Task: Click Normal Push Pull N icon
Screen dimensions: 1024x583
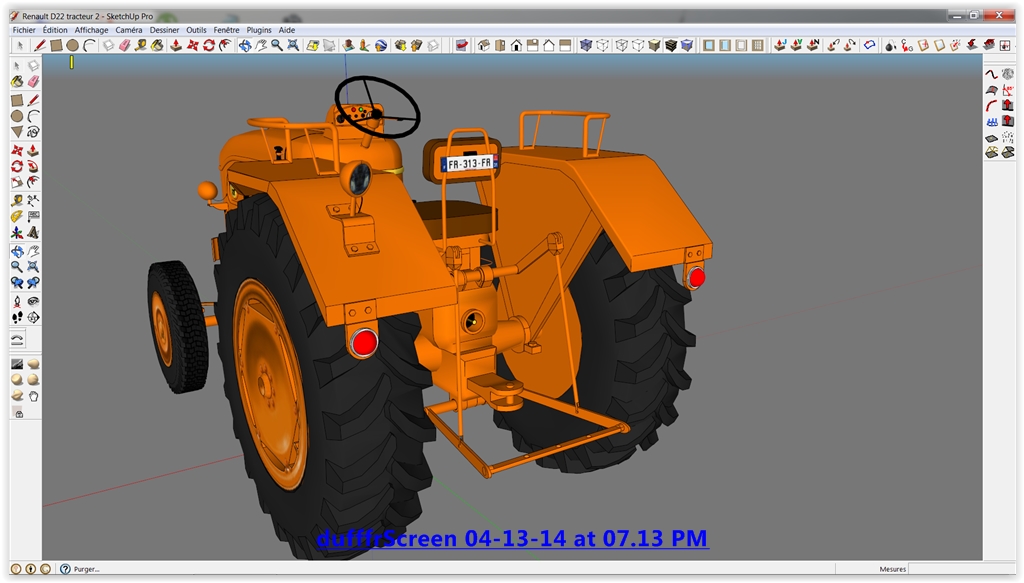Action: pos(813,45)
